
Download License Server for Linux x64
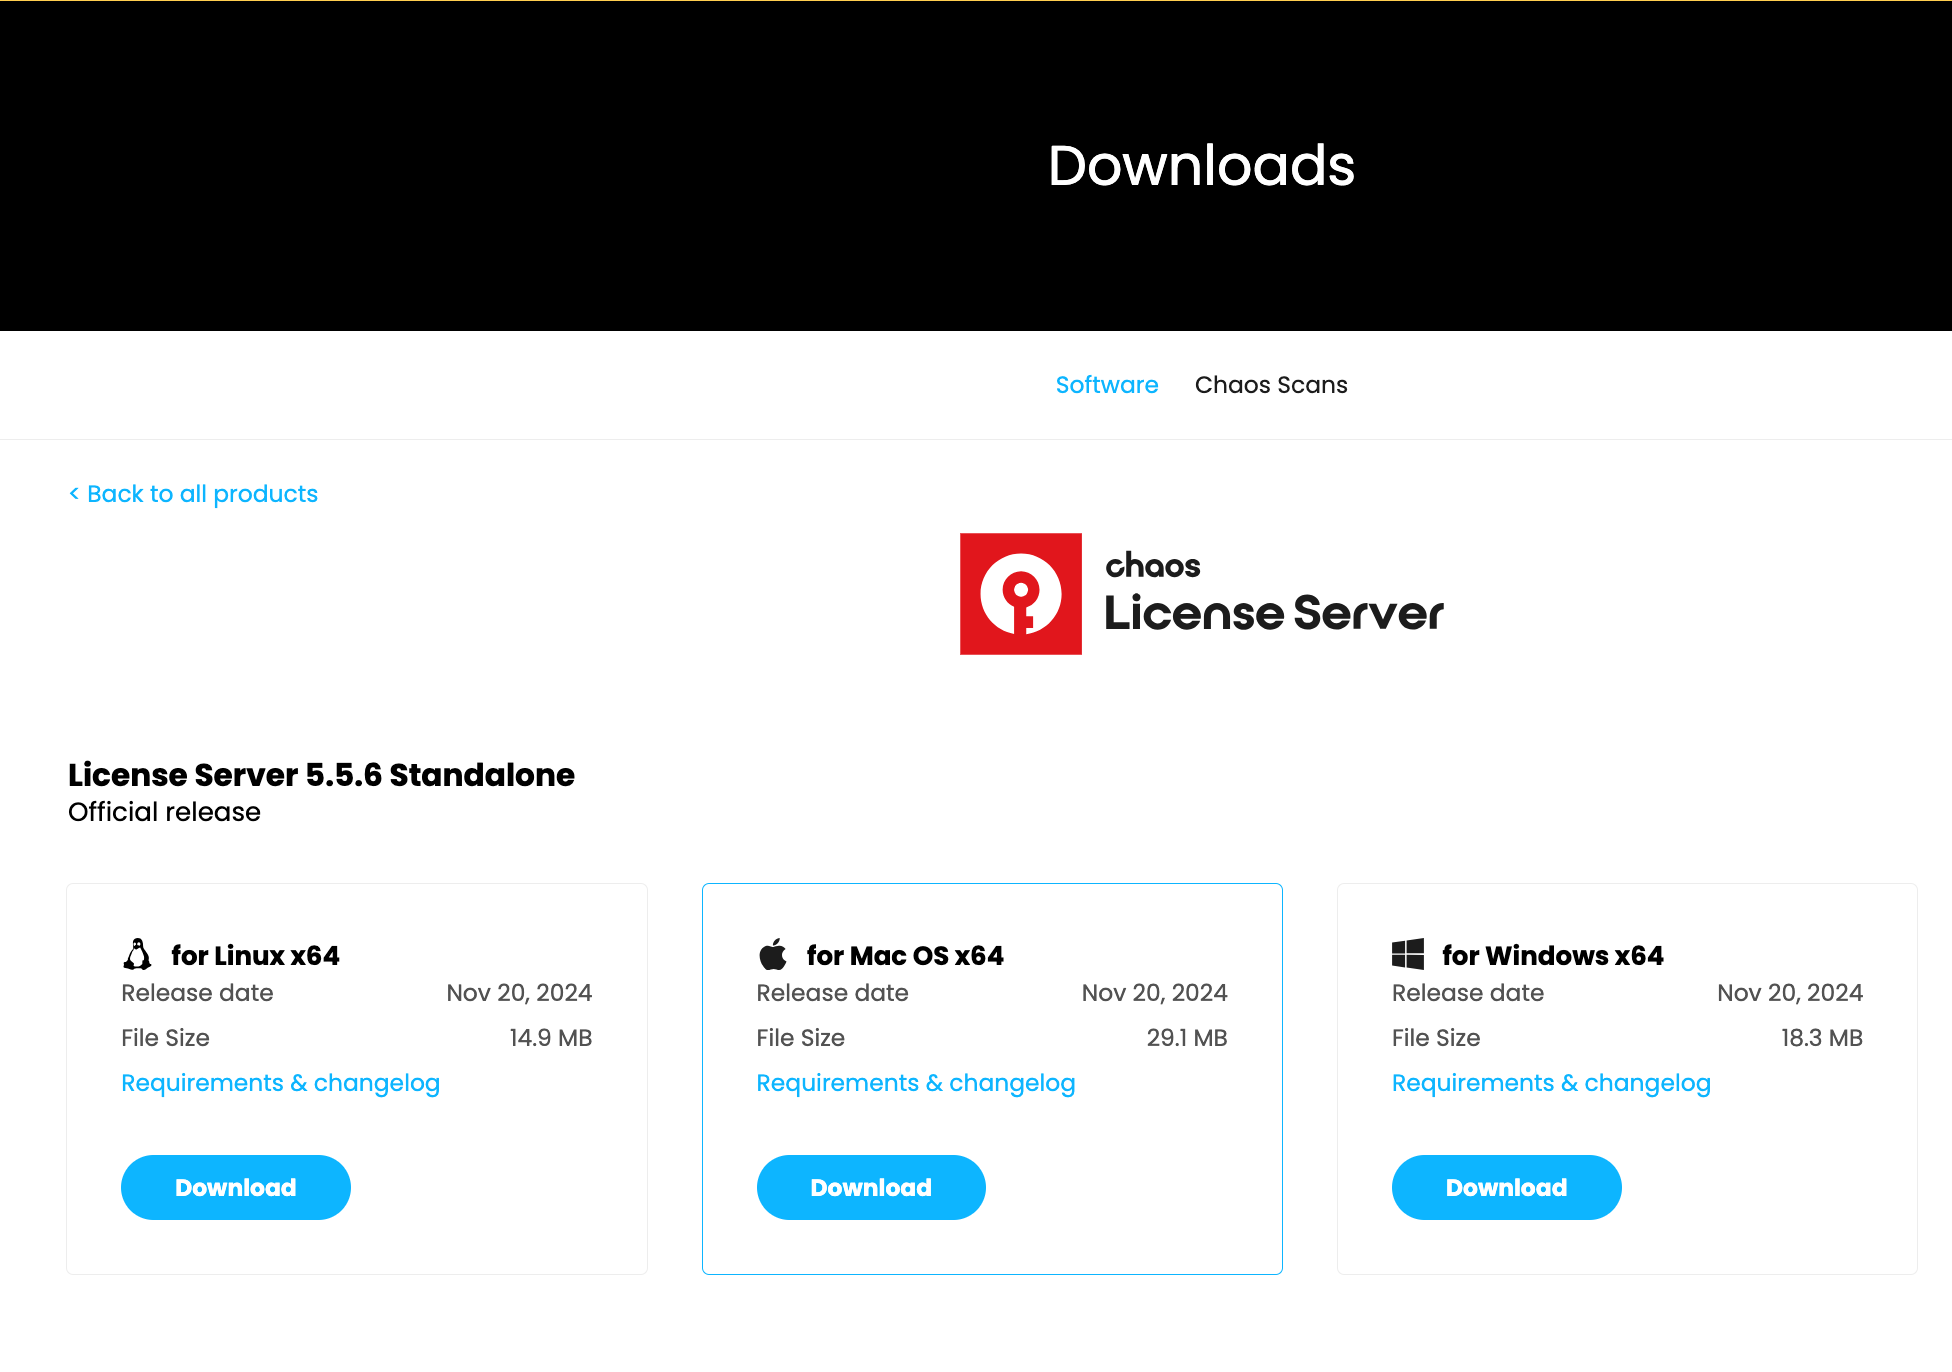point(236,1187)
